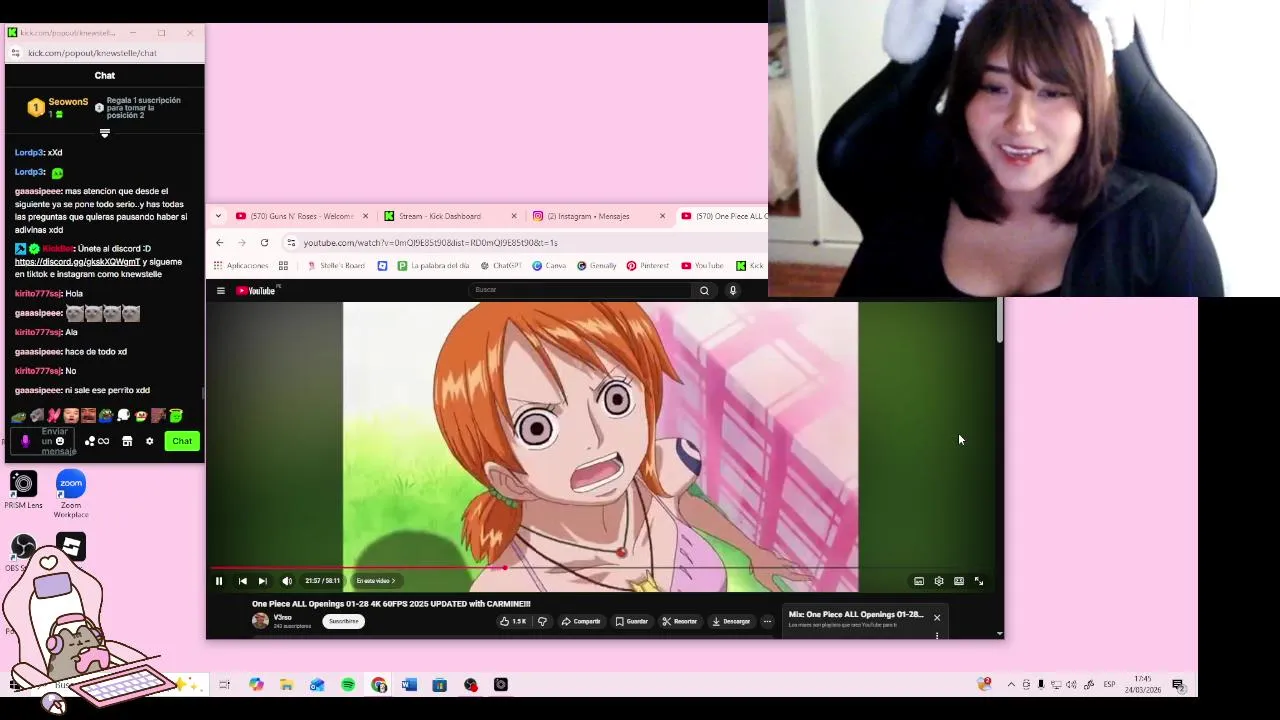
Task: Open the Genially bookmark
Action: coord(597,266)
